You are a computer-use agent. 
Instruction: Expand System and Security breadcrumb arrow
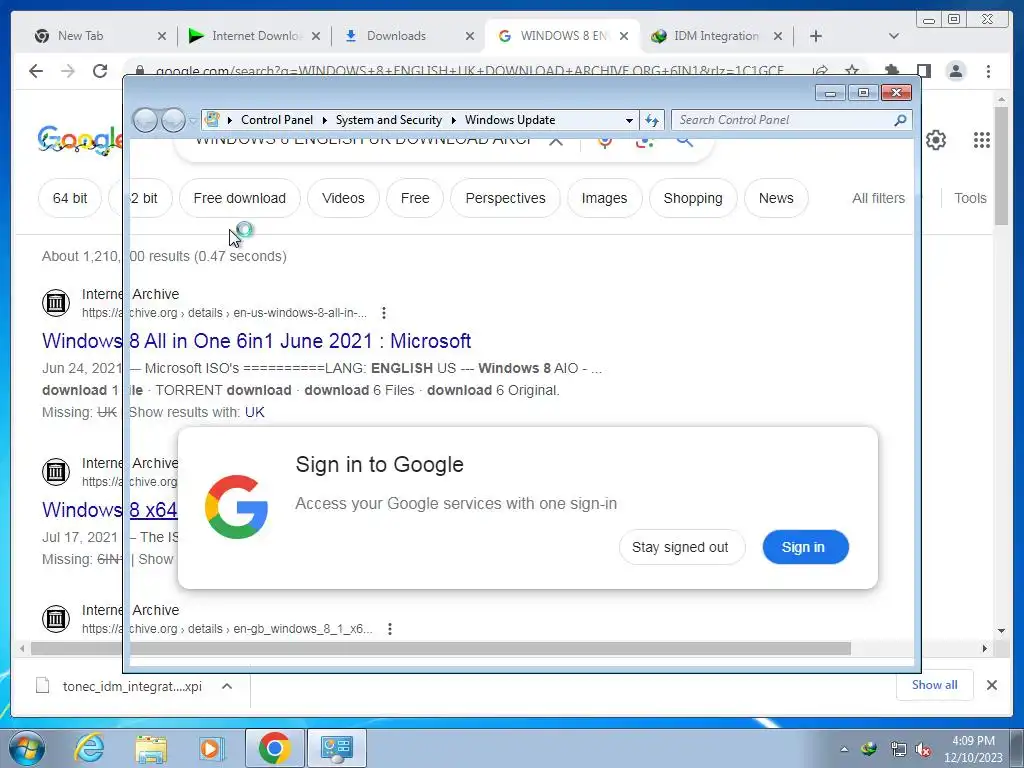[453, 120]
